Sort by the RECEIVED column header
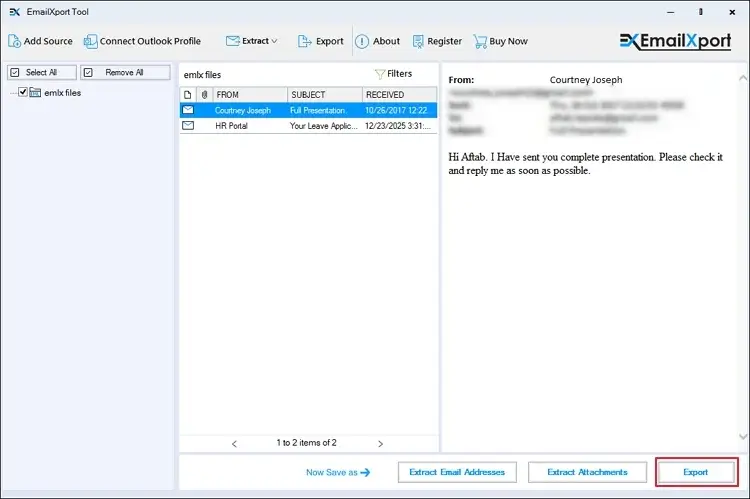The width and height of the screenshot is (750, 499). 399,95
